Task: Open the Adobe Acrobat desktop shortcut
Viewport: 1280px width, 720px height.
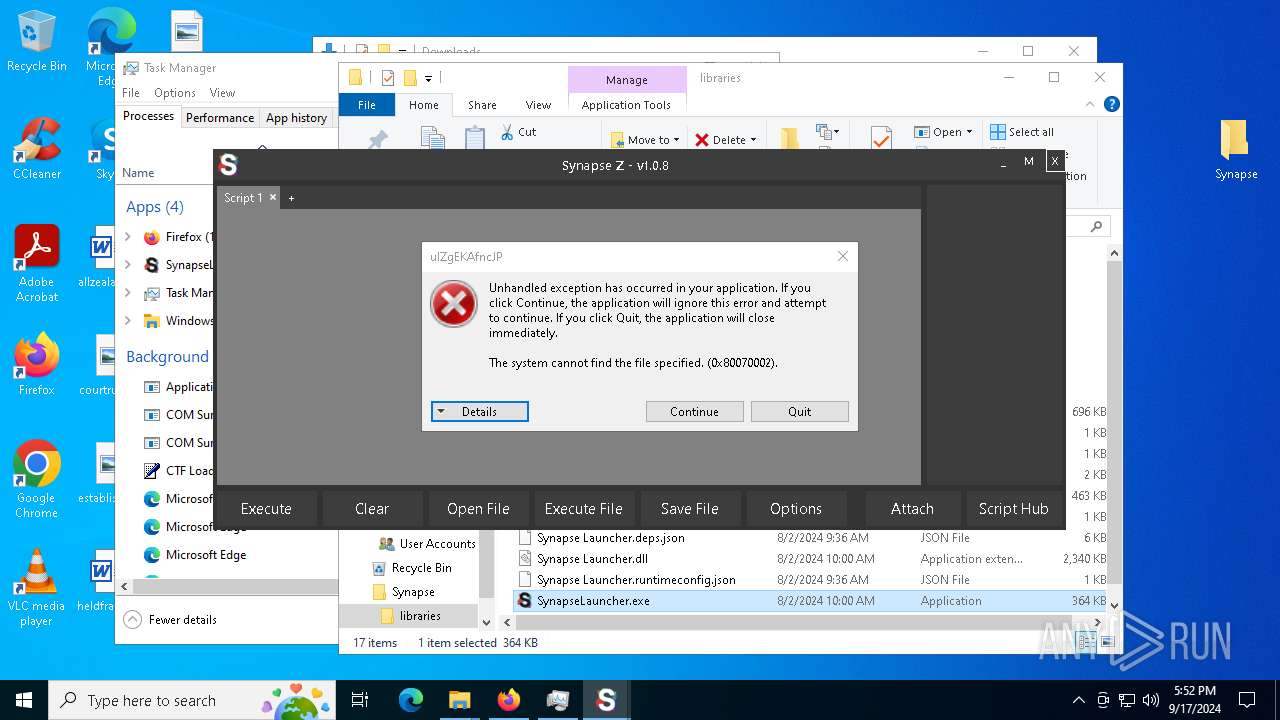Action: (37, 264)
